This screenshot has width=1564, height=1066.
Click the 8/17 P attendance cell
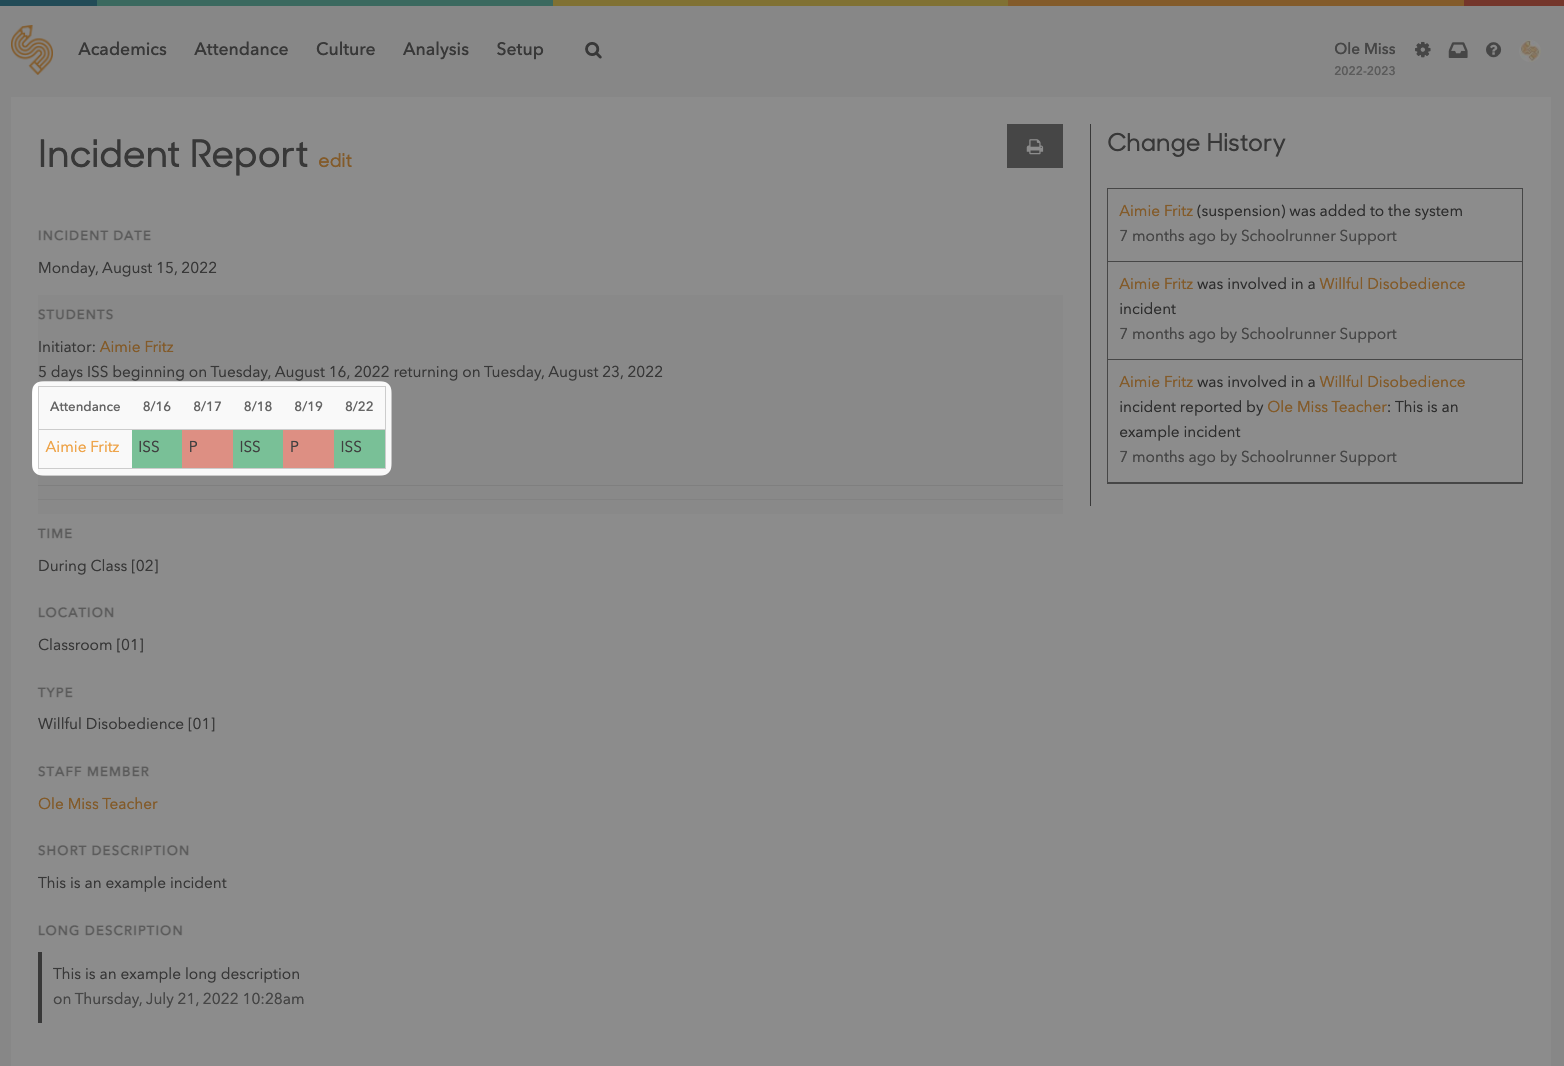tap(207, 448)
